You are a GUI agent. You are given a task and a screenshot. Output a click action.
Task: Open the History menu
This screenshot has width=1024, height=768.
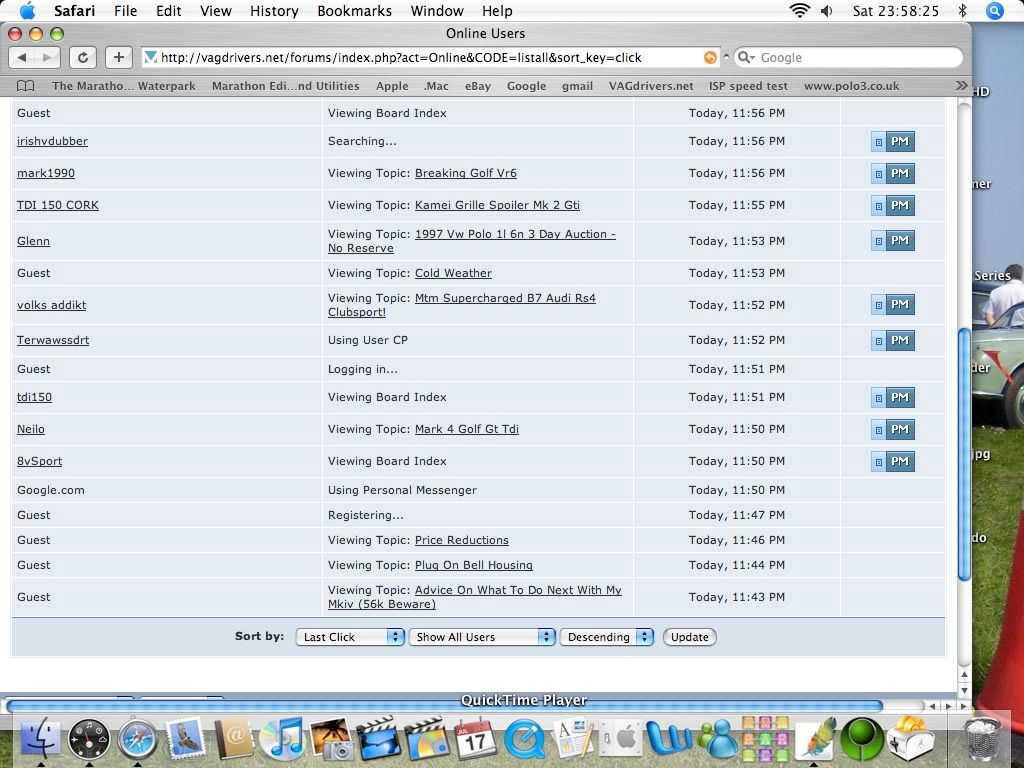pos(273,11)
